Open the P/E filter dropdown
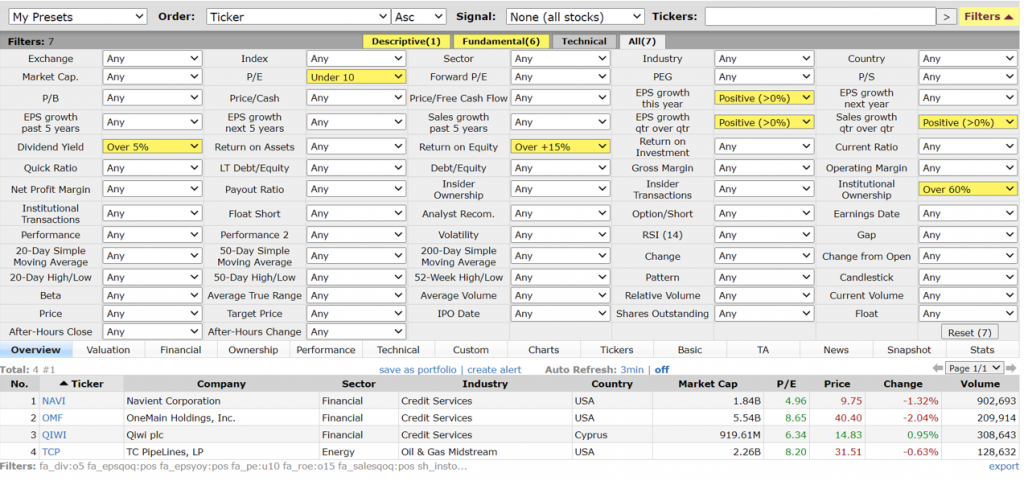Viewport: 1024px width, 481px height. 356,77
